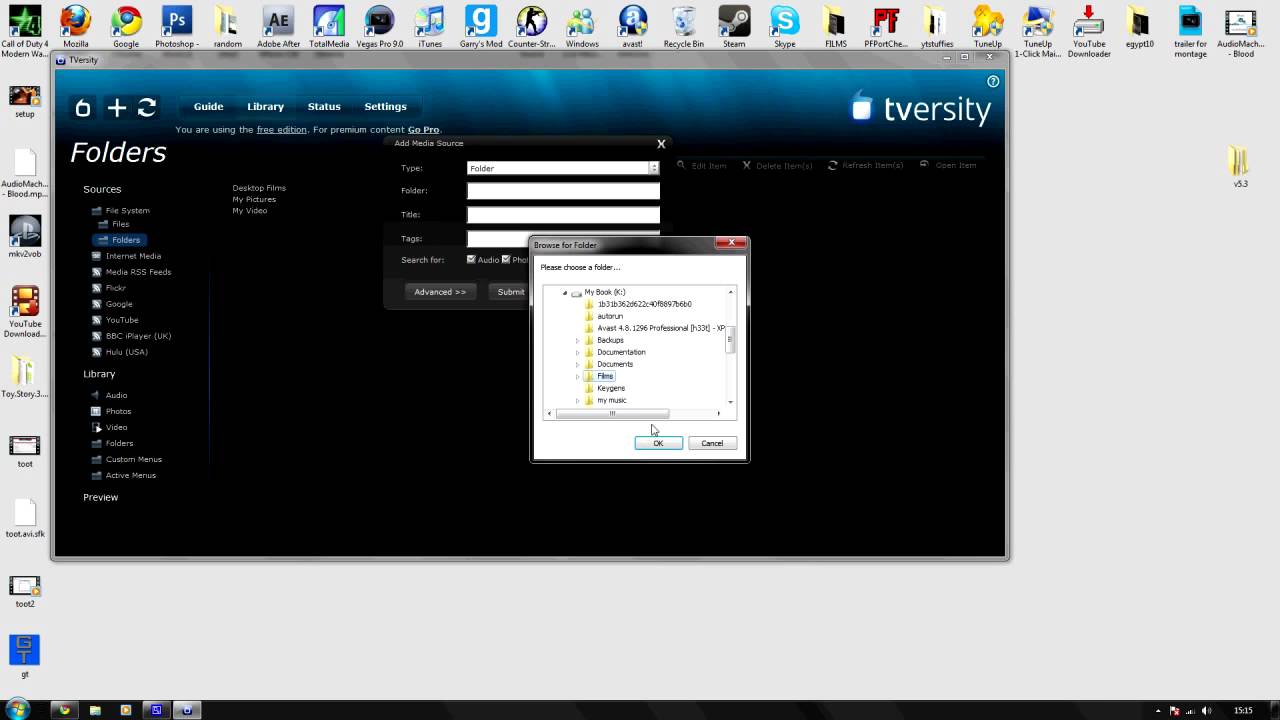Toggle the Audio search checkbox
Viewport: 1280px width, 720px height.
point(471,260)
